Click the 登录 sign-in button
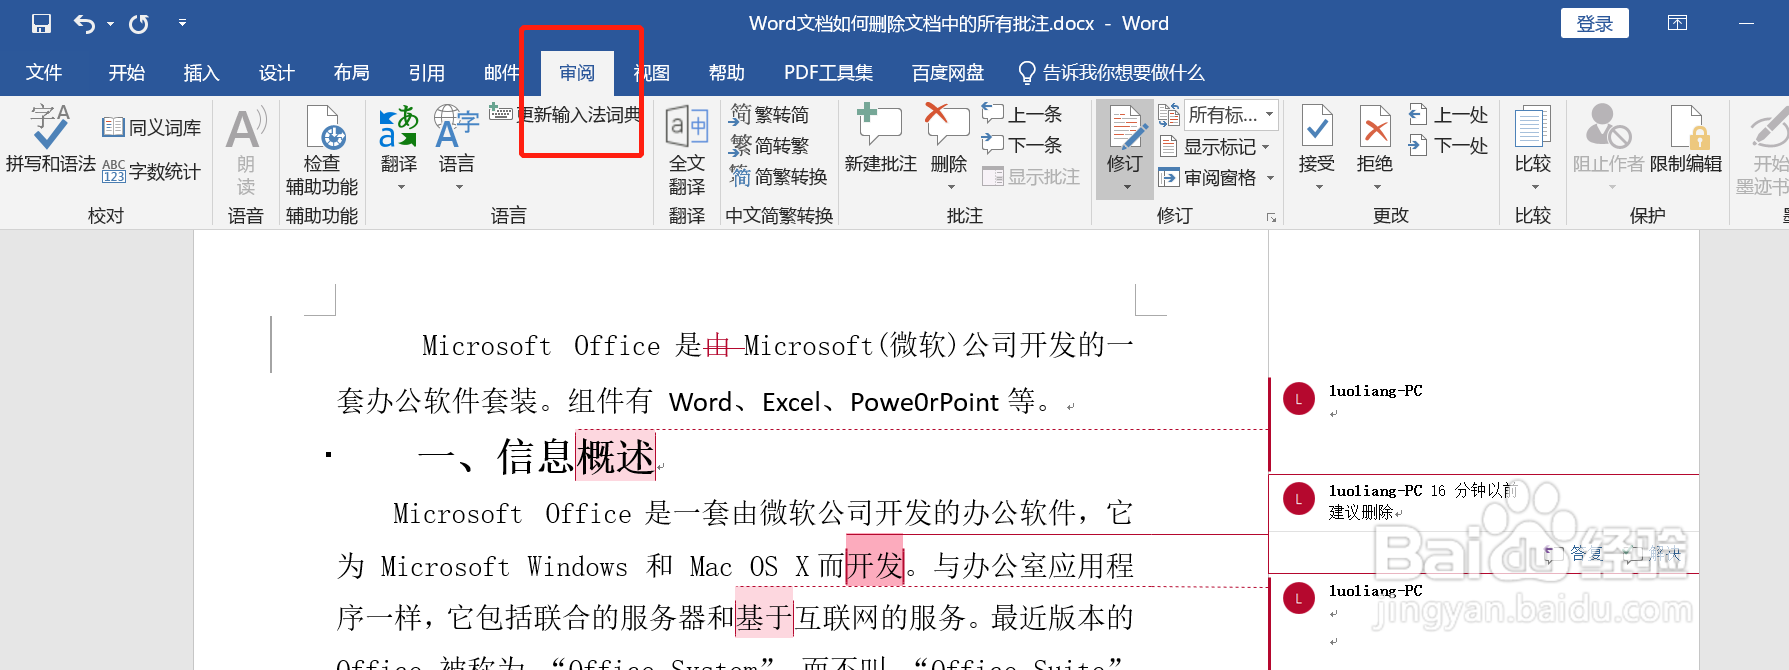 pos(1595,23)
